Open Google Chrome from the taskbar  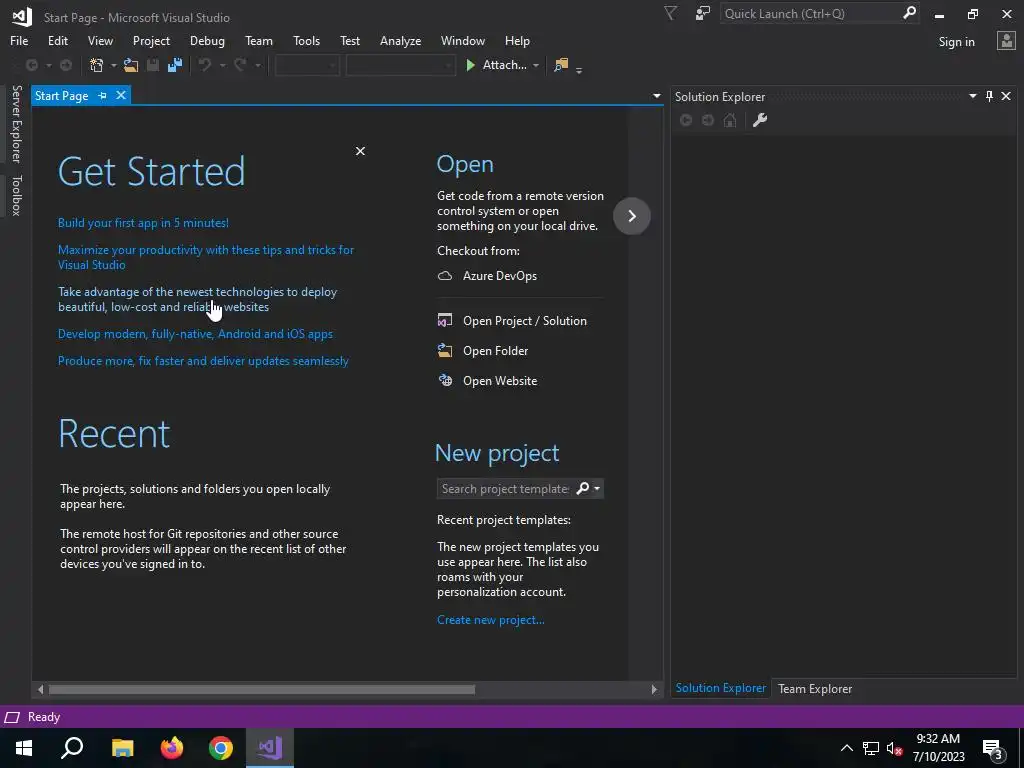[x=221, y=748]
